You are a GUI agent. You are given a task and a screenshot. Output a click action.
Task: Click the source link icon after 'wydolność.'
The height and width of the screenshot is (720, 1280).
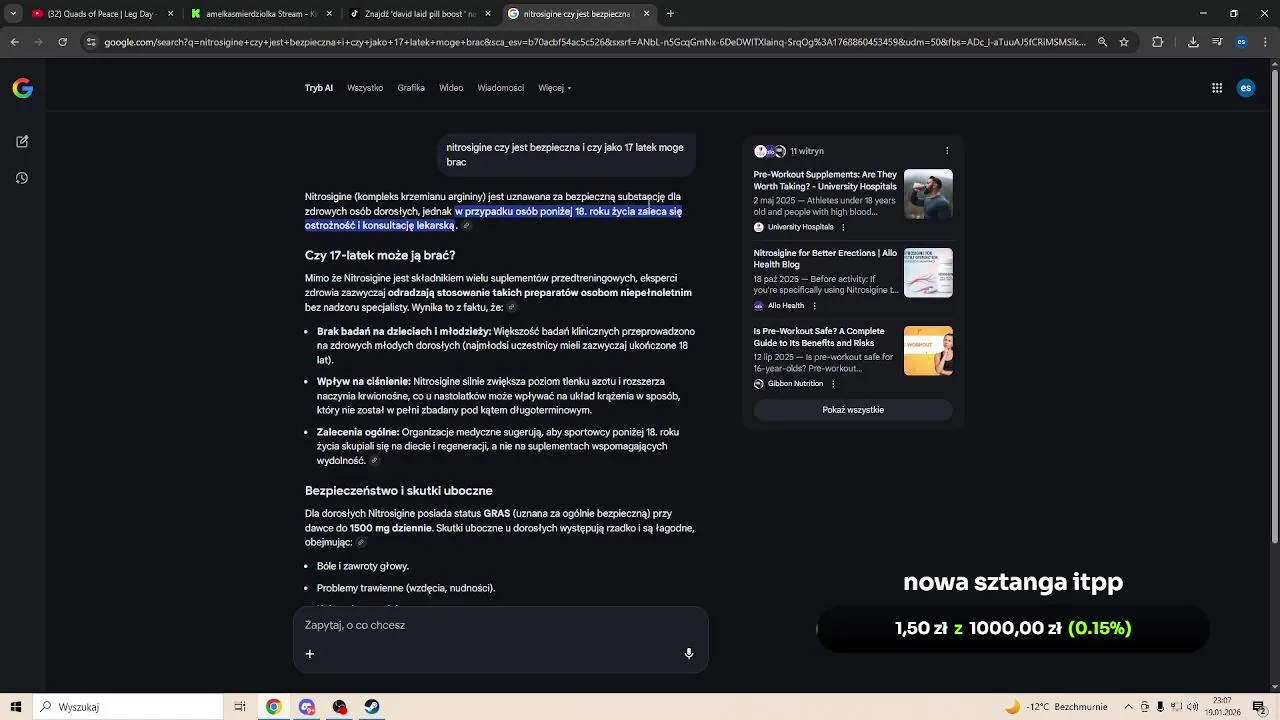pos(374,461)
